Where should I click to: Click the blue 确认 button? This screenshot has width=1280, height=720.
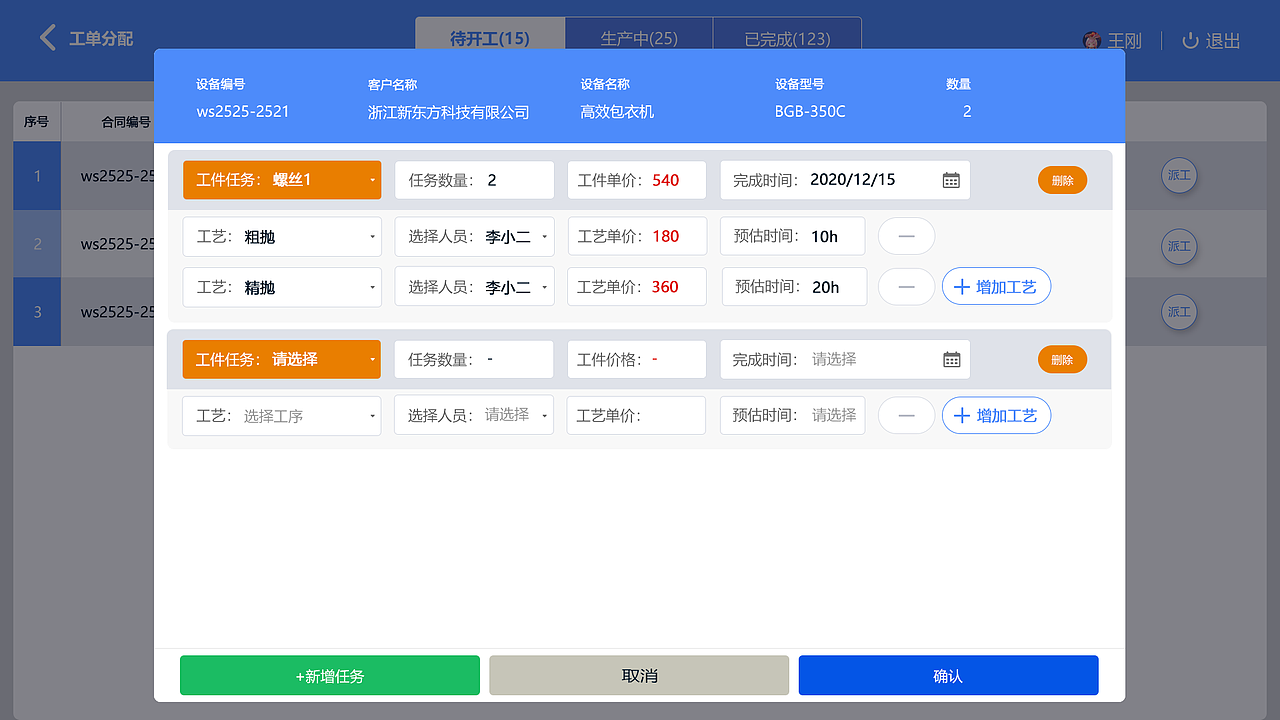pos(948,675)
